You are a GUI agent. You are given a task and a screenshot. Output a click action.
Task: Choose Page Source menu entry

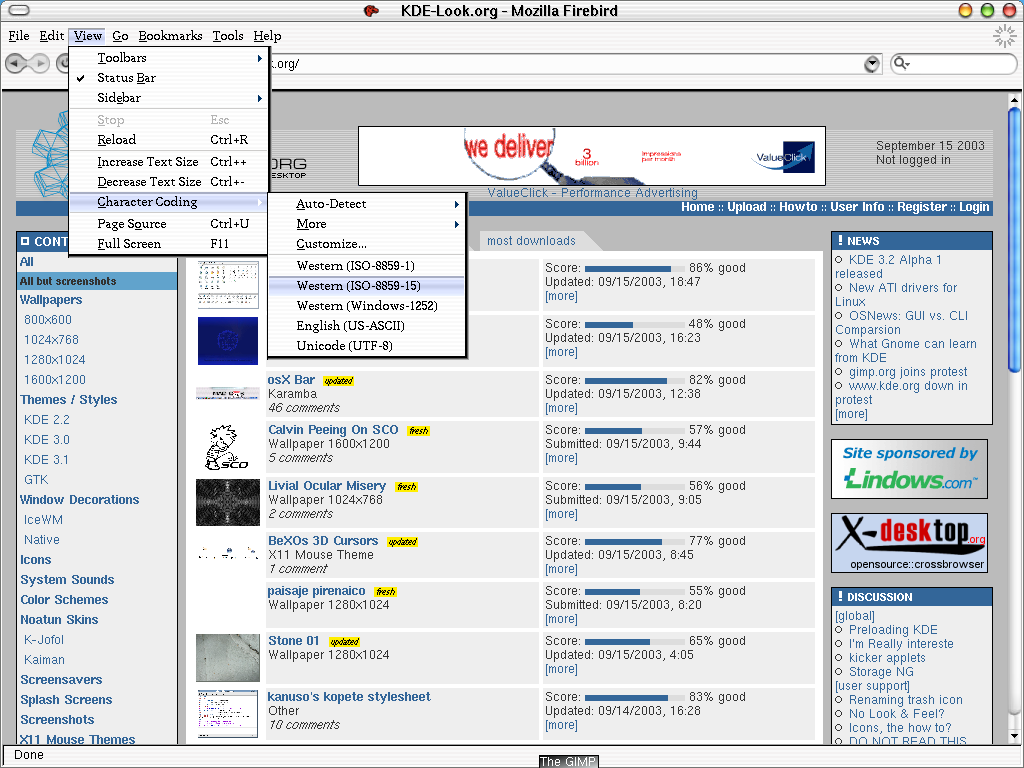168,224
